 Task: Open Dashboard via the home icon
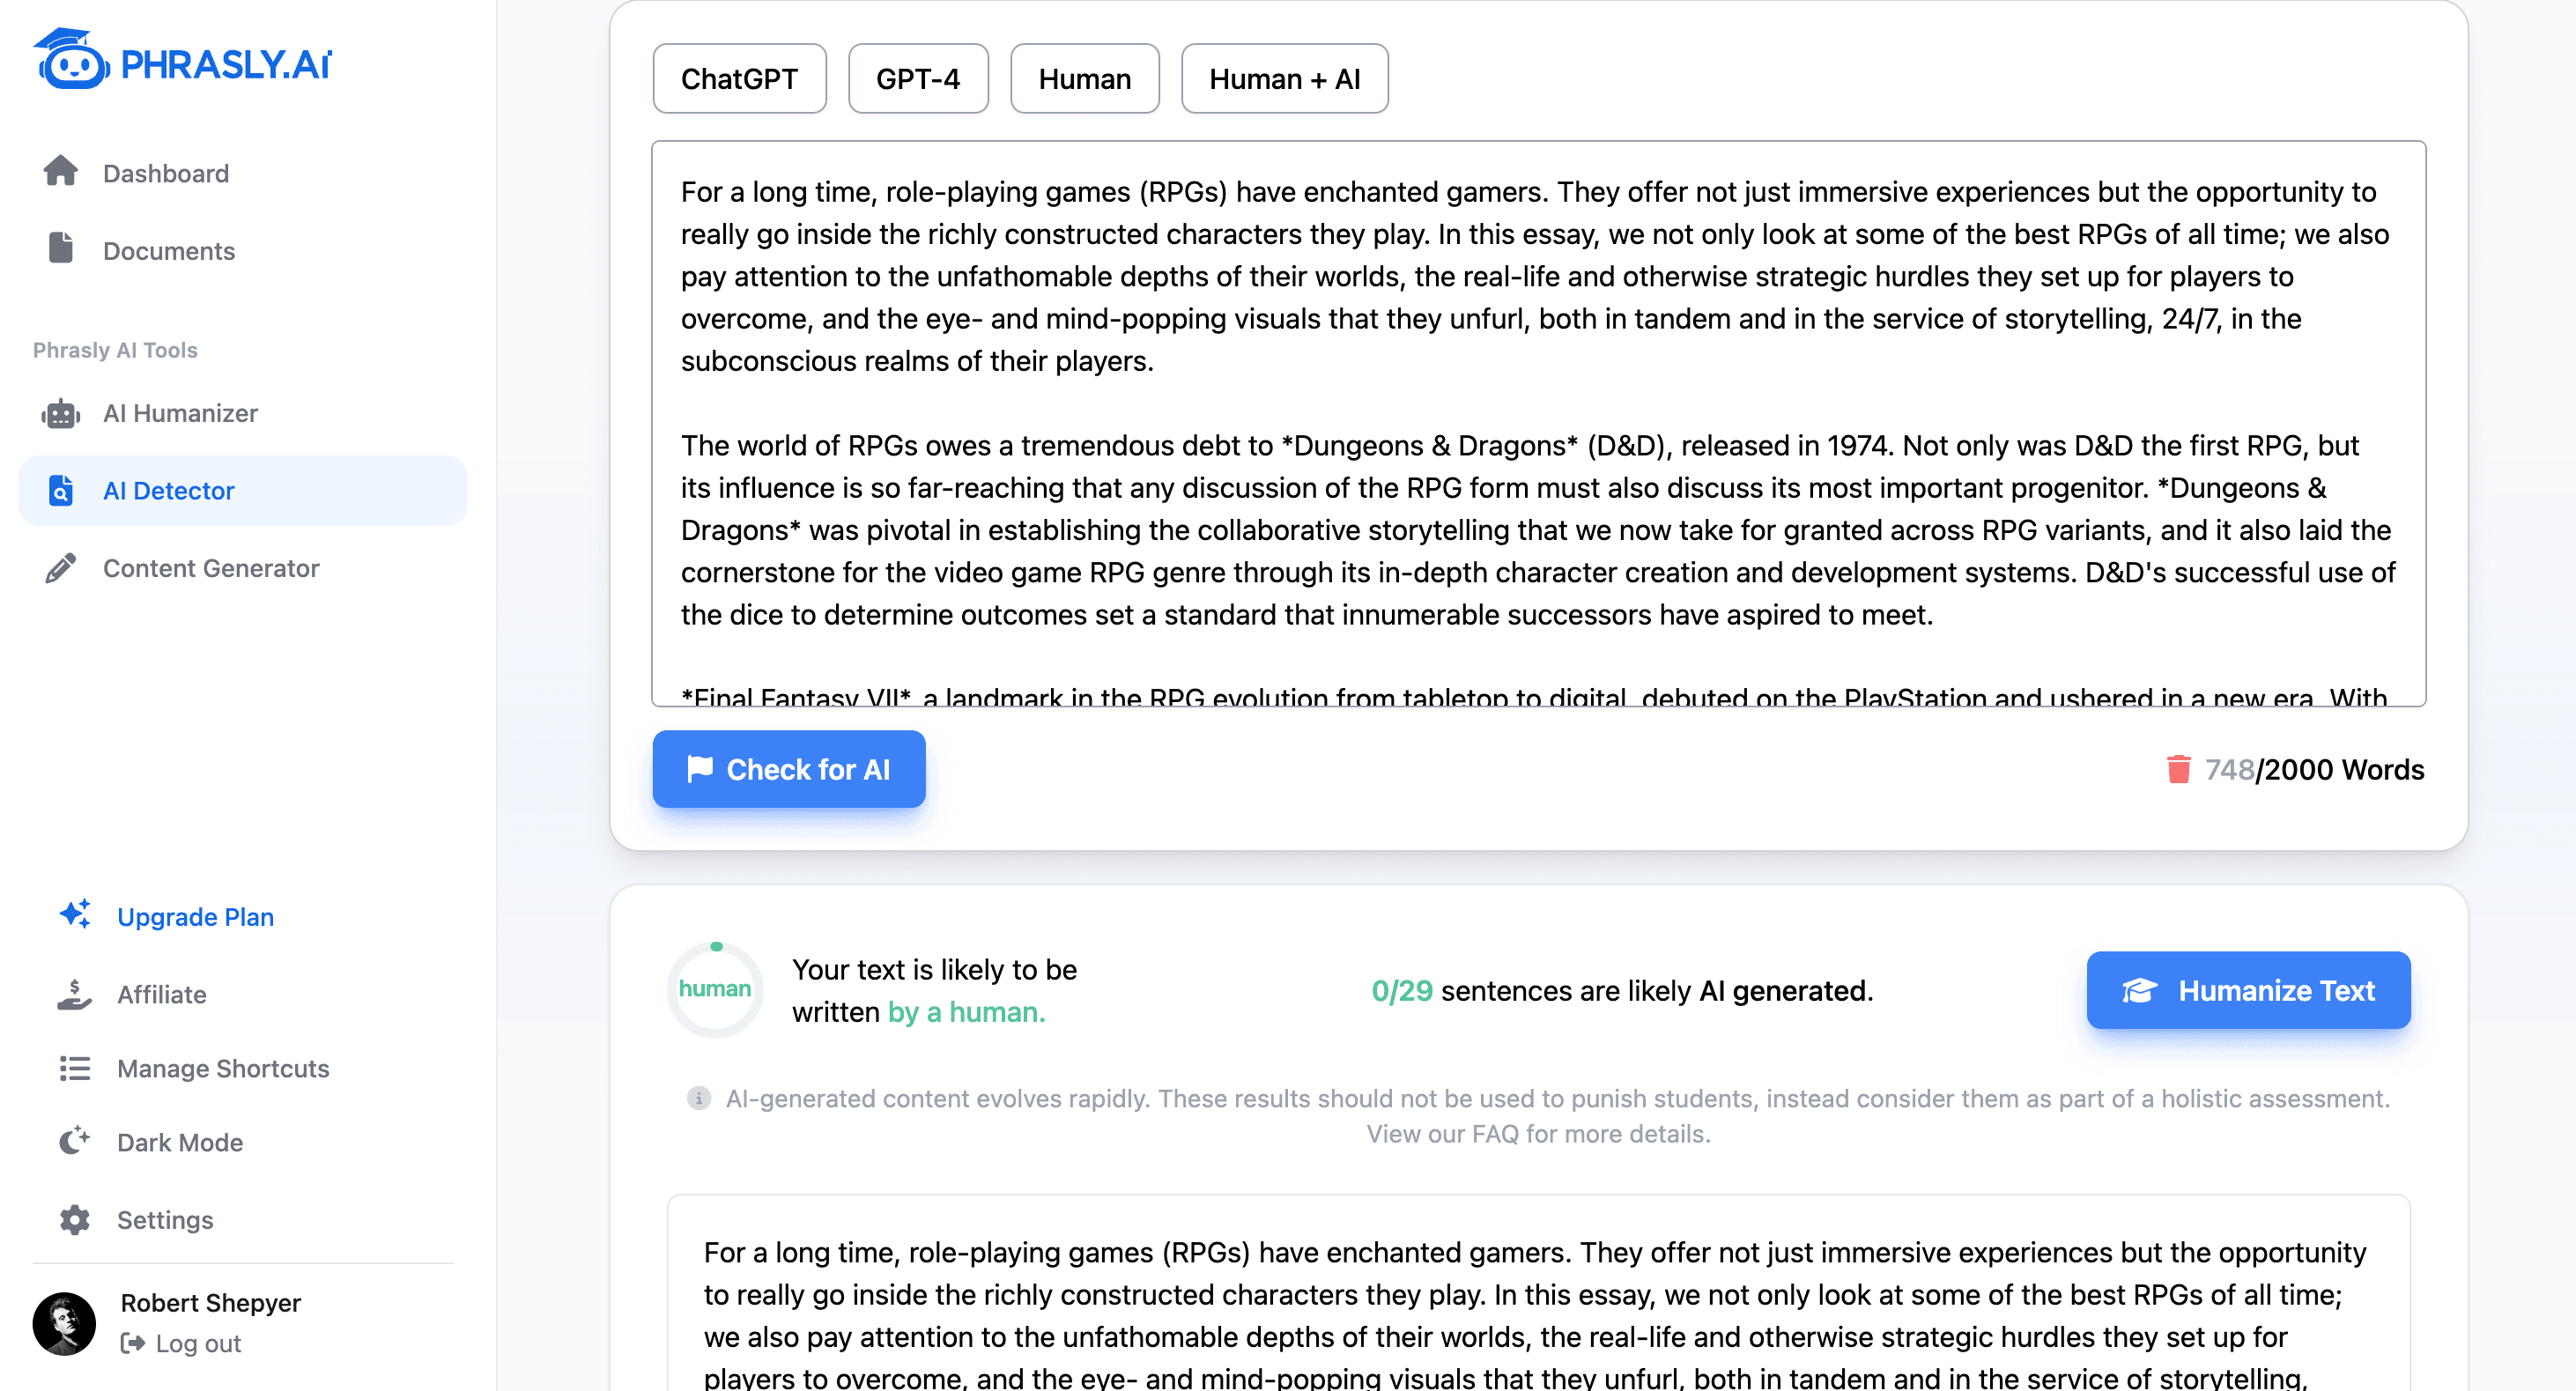[x=61, y=172]
